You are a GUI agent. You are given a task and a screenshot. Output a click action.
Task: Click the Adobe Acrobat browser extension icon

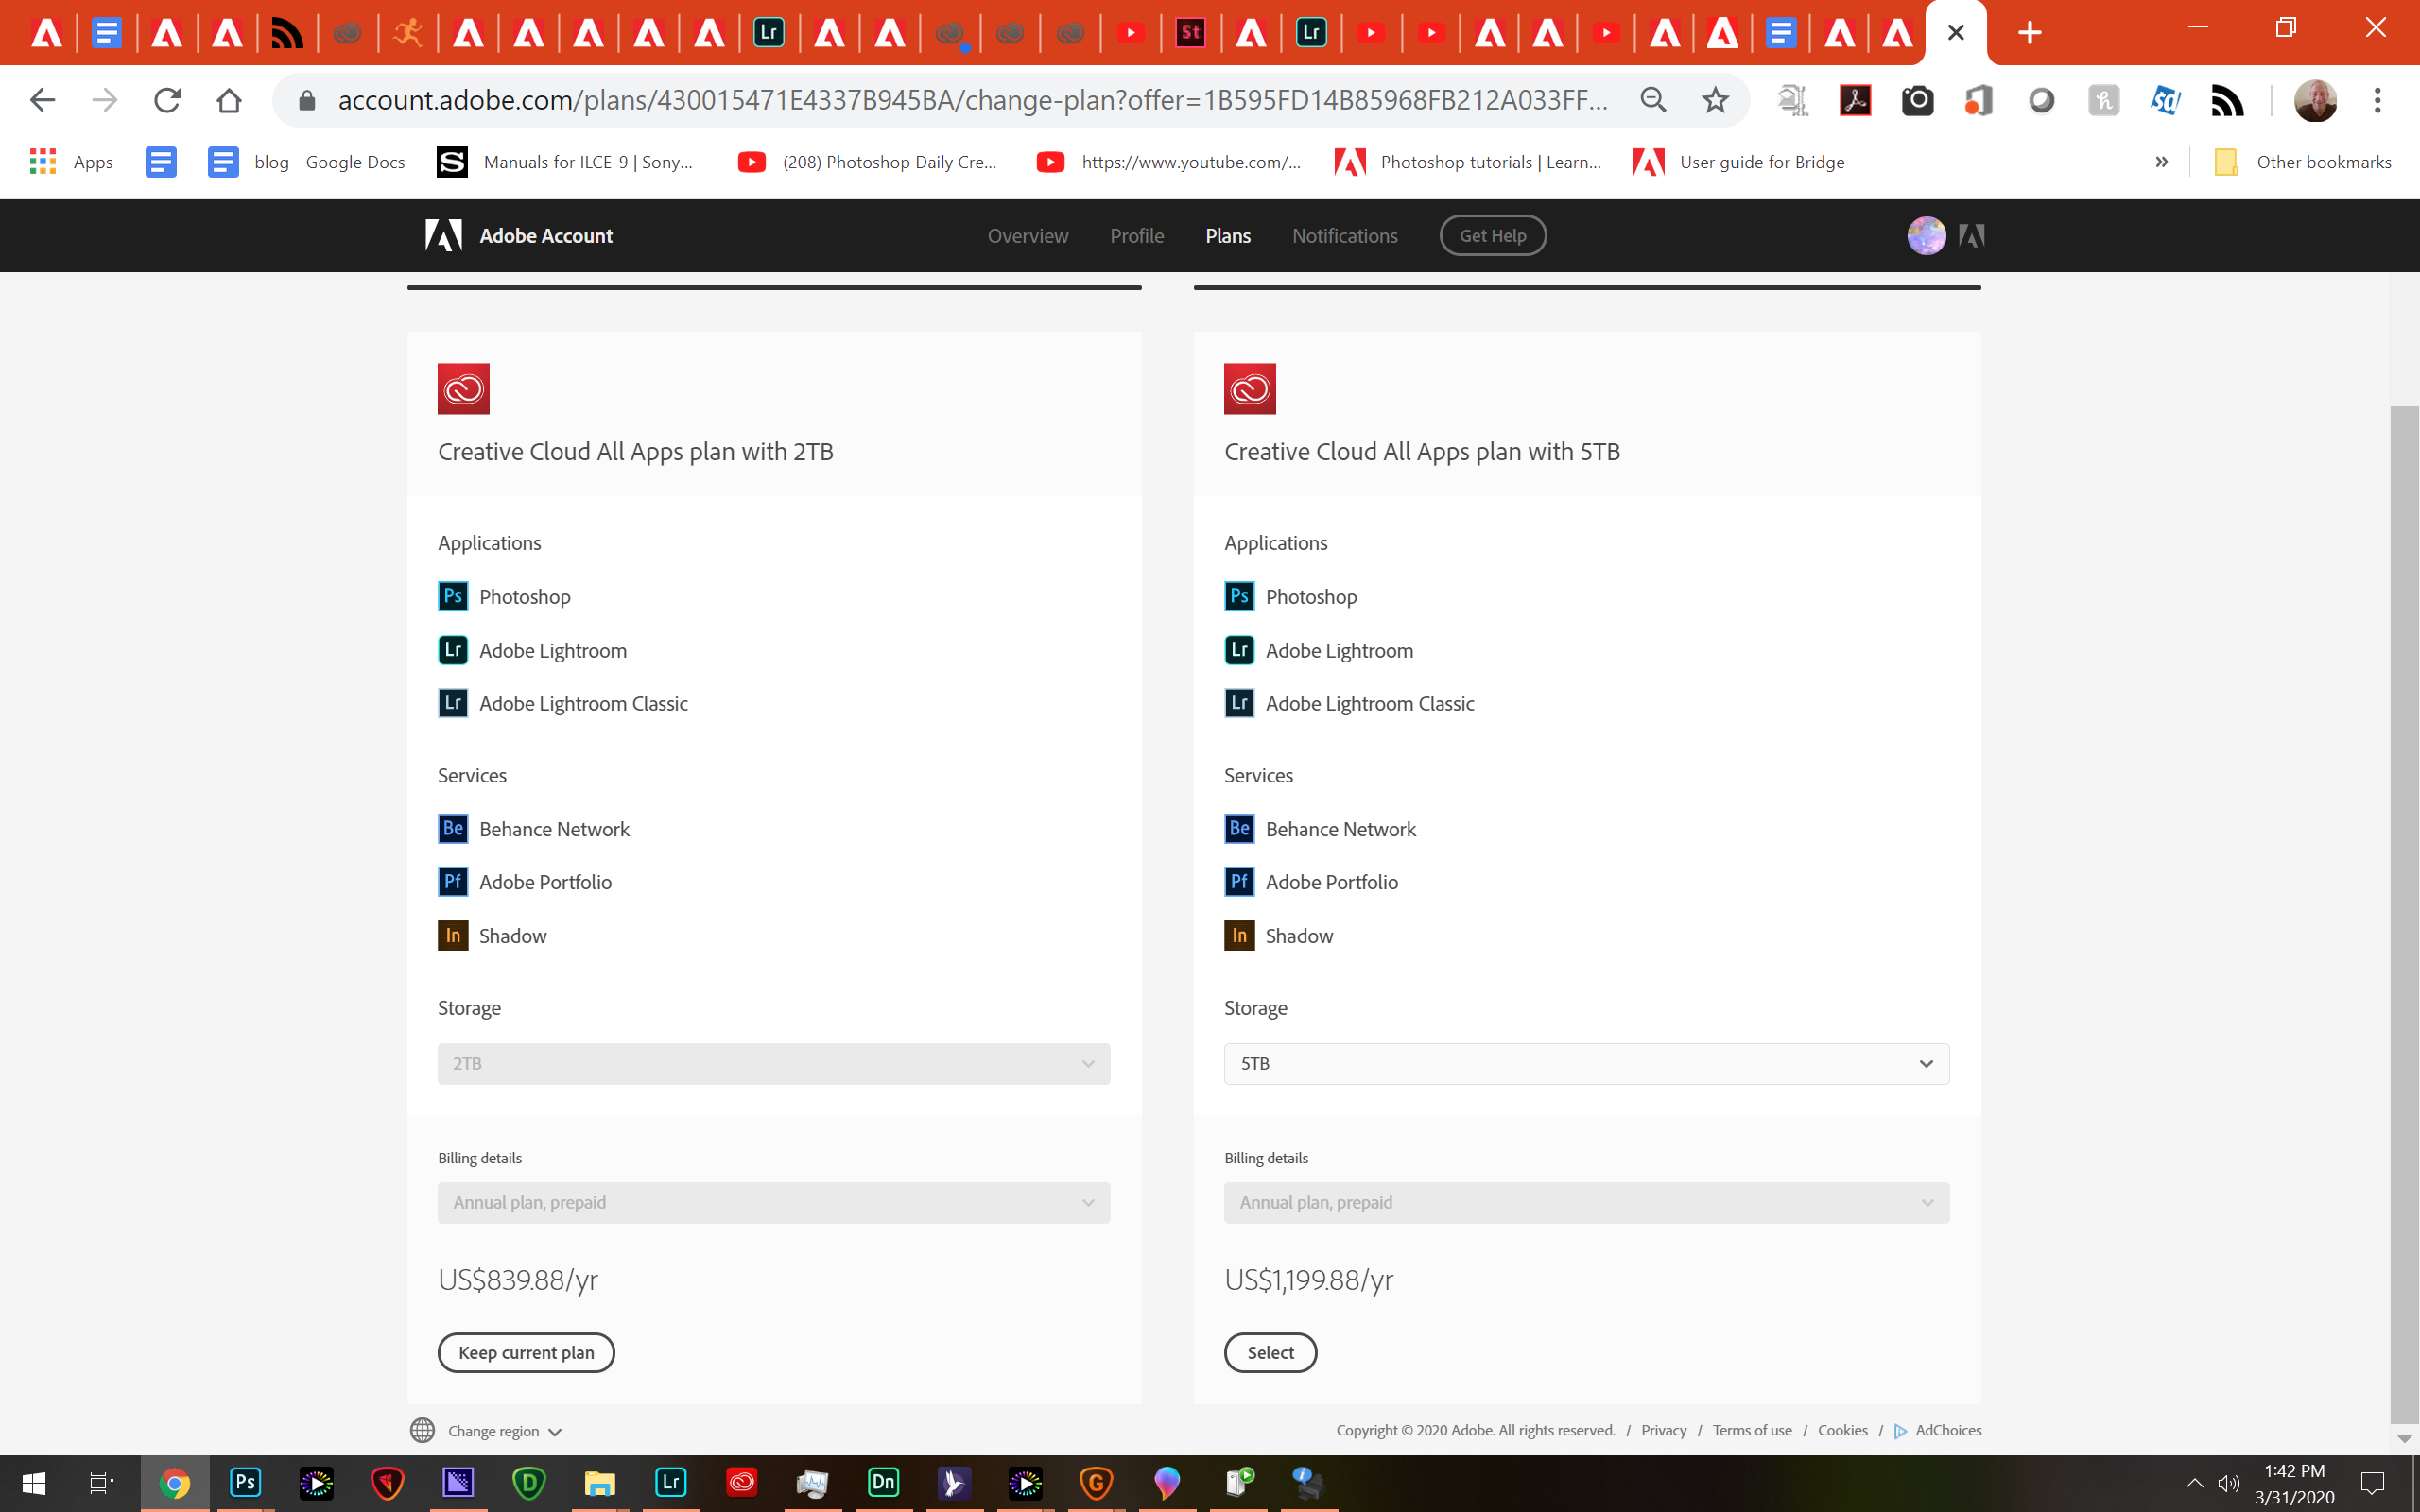[x=1855, y=100]
